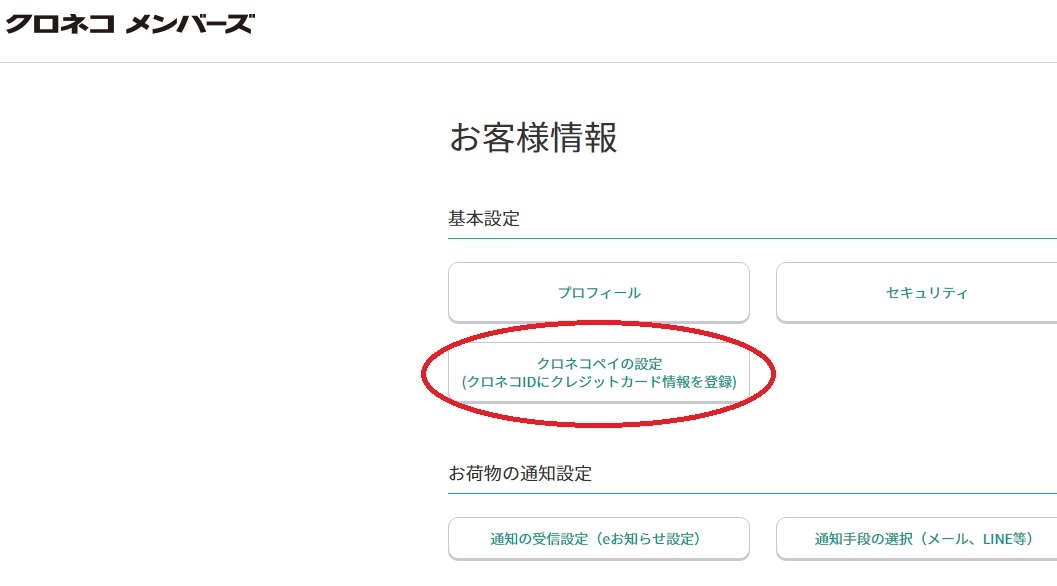Click the クロネコIDにクレジットカード情報を登録 subtitle text
1057x586 pixels.
pyautogui.click(x=598, y=382)
